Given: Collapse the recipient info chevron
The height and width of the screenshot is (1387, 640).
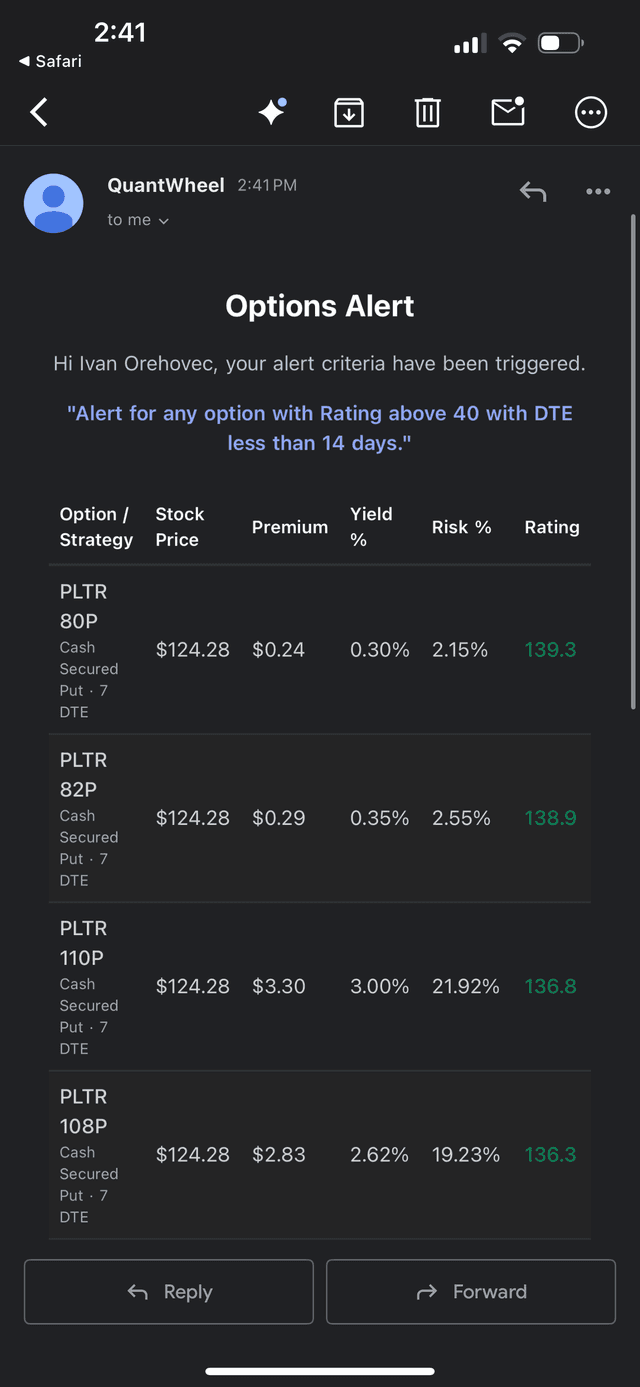Looking at the screenshot, I should pos(163,220).
